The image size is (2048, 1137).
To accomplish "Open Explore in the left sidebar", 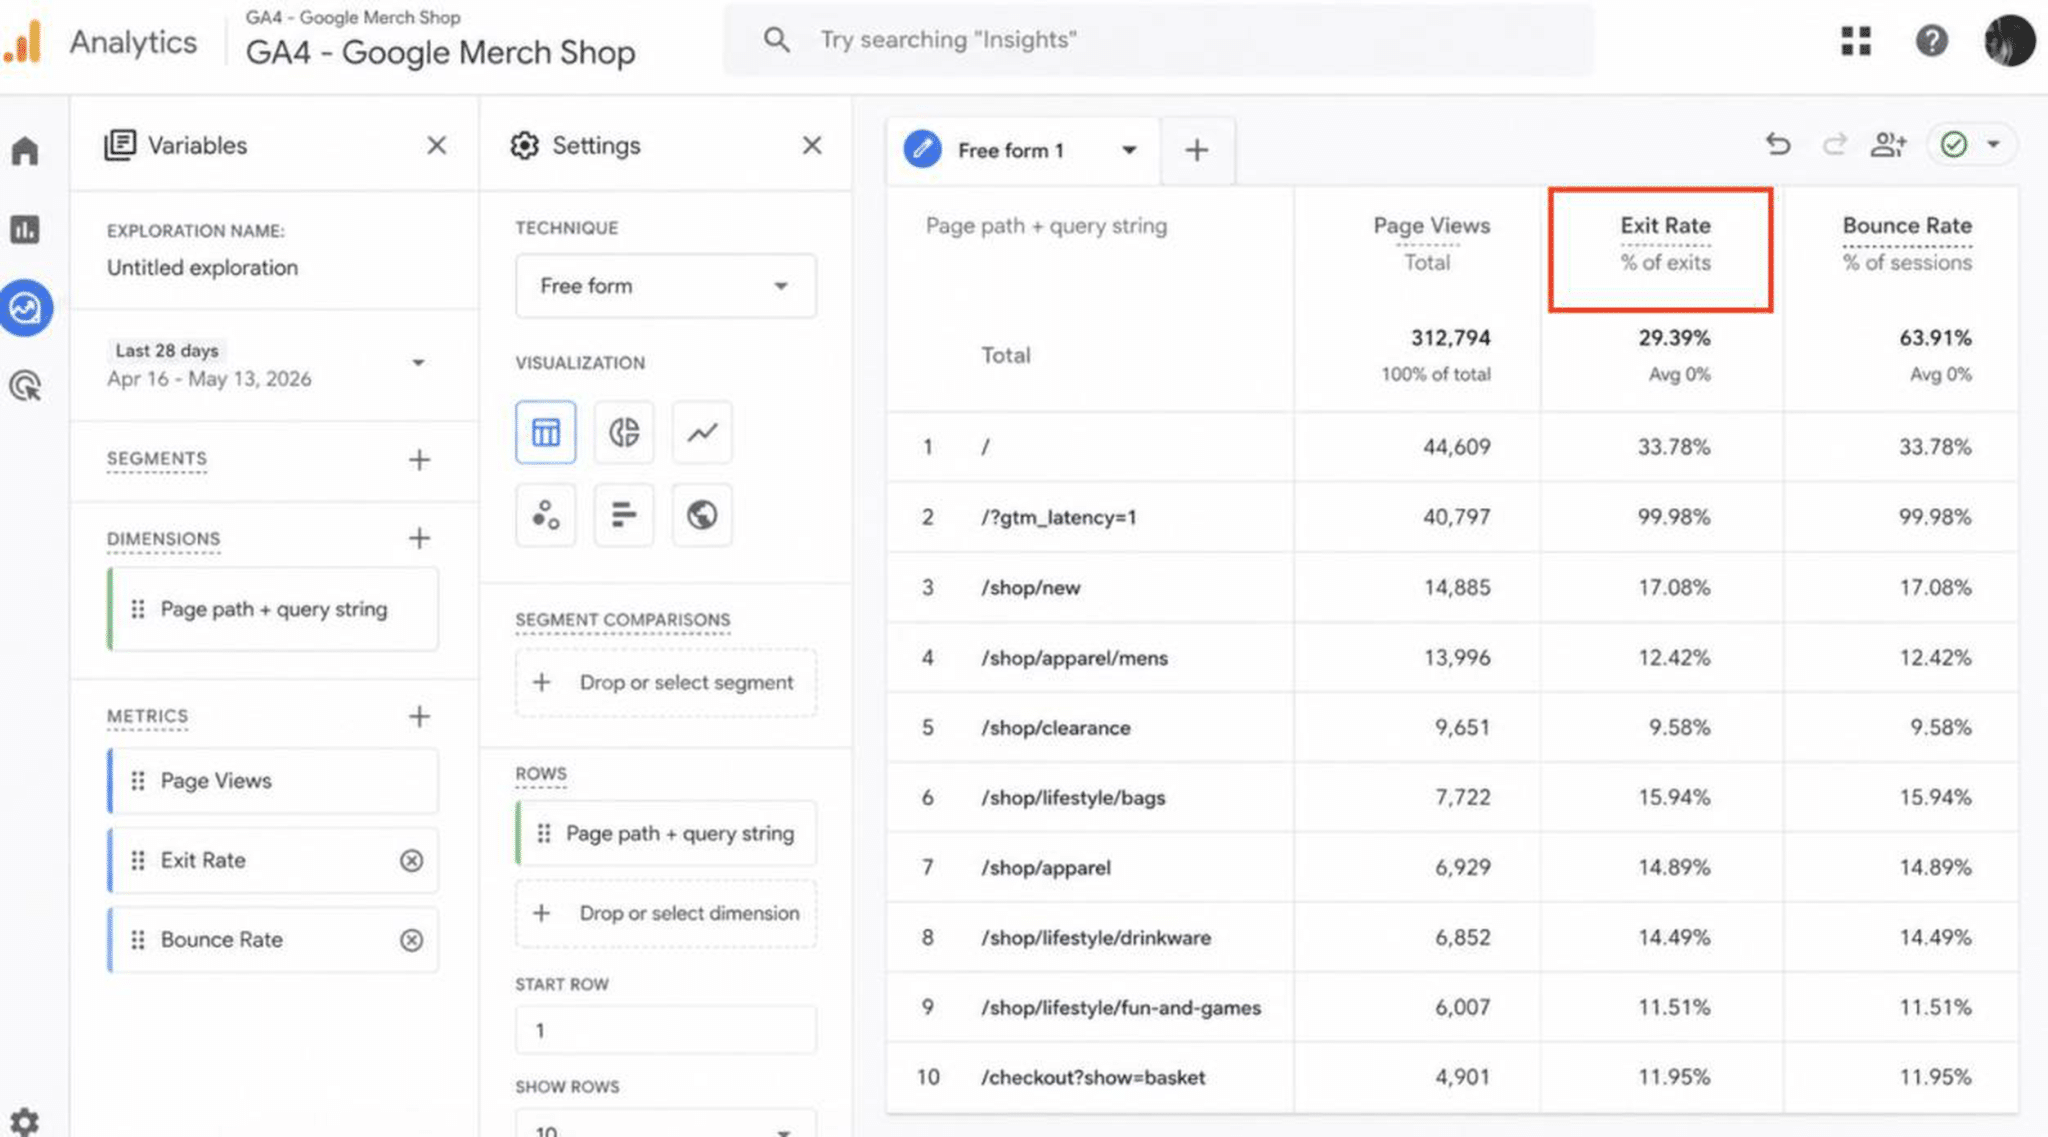I will pos(25,307).
